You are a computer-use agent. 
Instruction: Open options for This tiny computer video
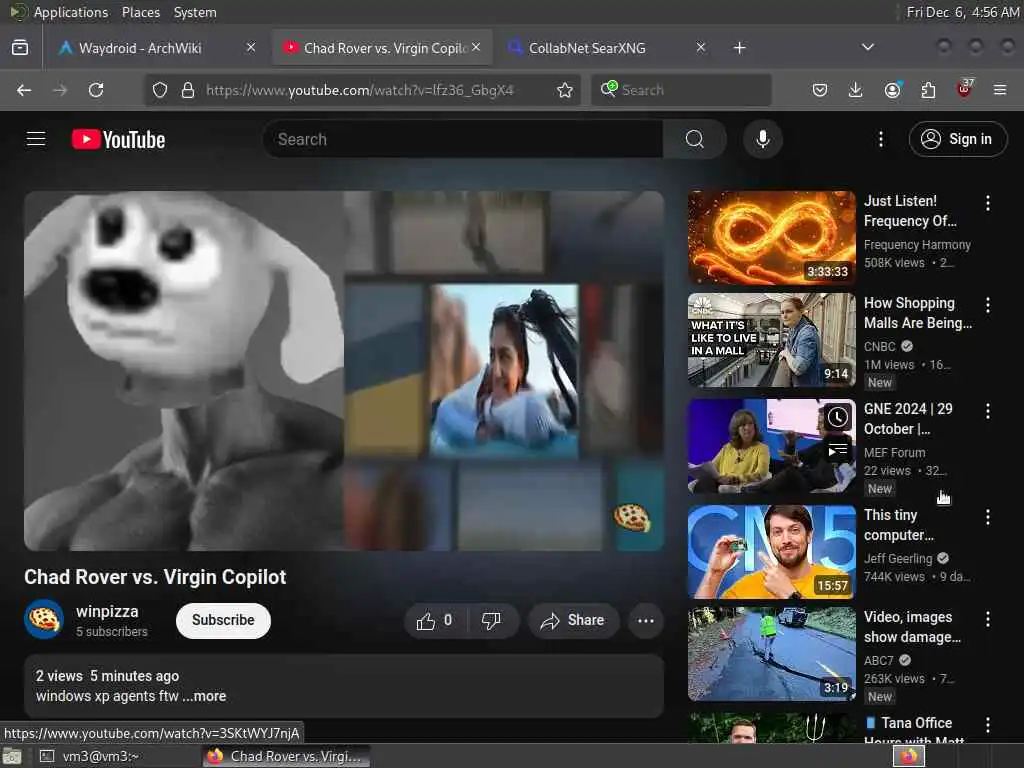[x=987, y=517]
